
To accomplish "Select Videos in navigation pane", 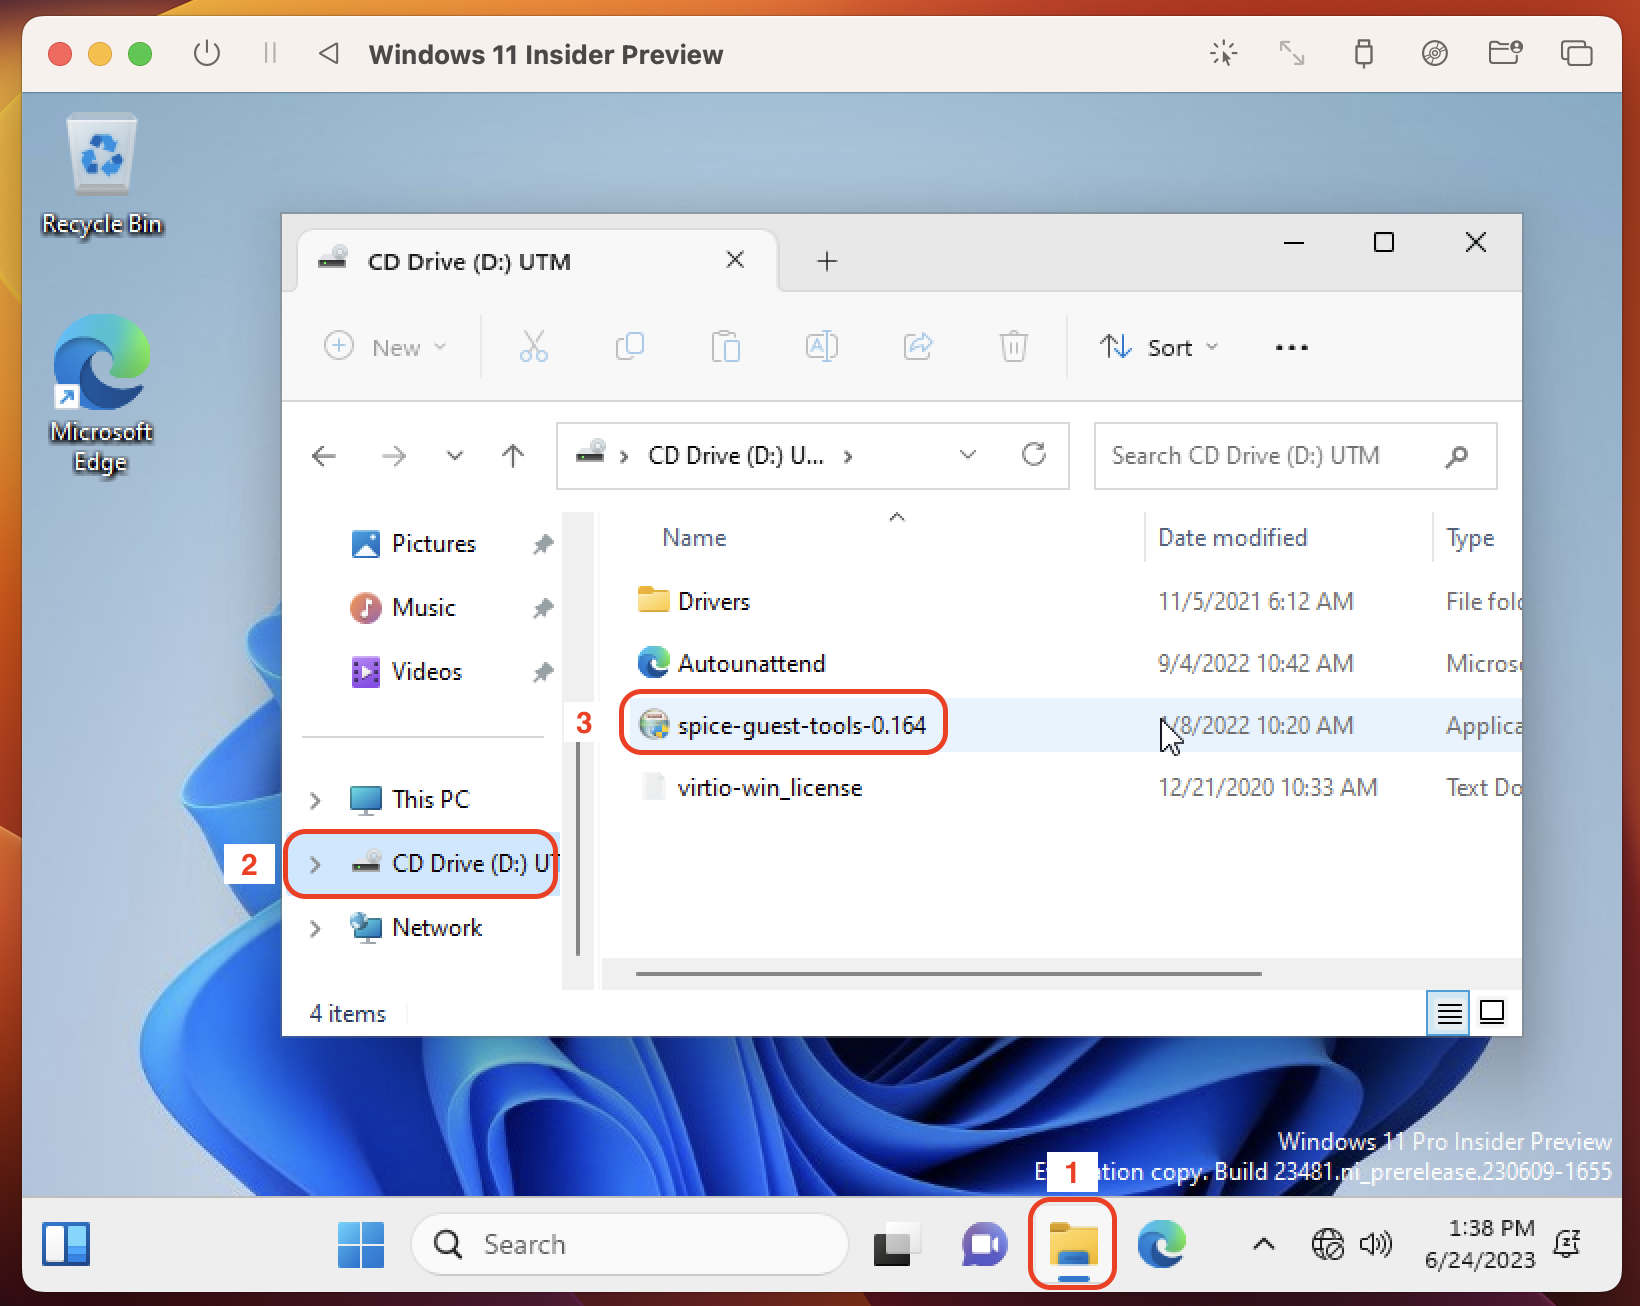I will coord(427,672).
